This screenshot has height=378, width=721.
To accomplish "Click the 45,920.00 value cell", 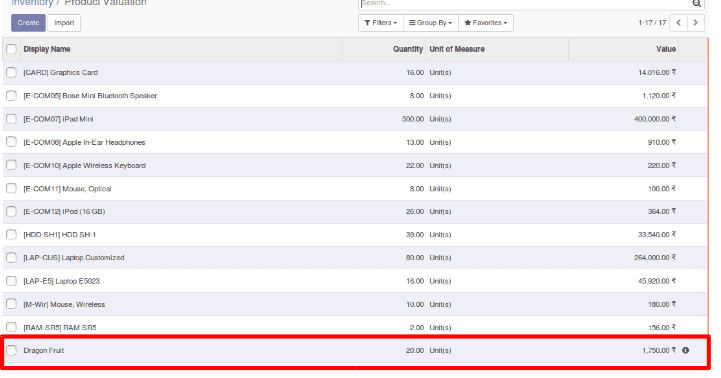I will click(657, 281).
